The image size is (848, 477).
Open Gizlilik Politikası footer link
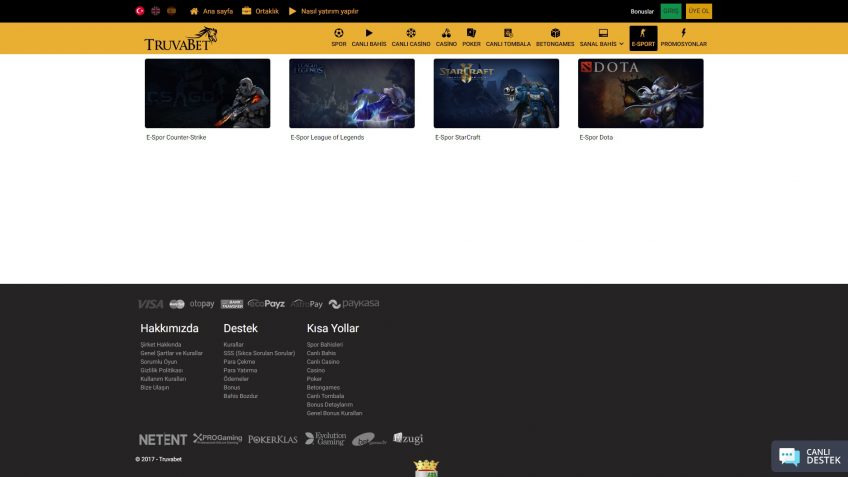point(162,370)
